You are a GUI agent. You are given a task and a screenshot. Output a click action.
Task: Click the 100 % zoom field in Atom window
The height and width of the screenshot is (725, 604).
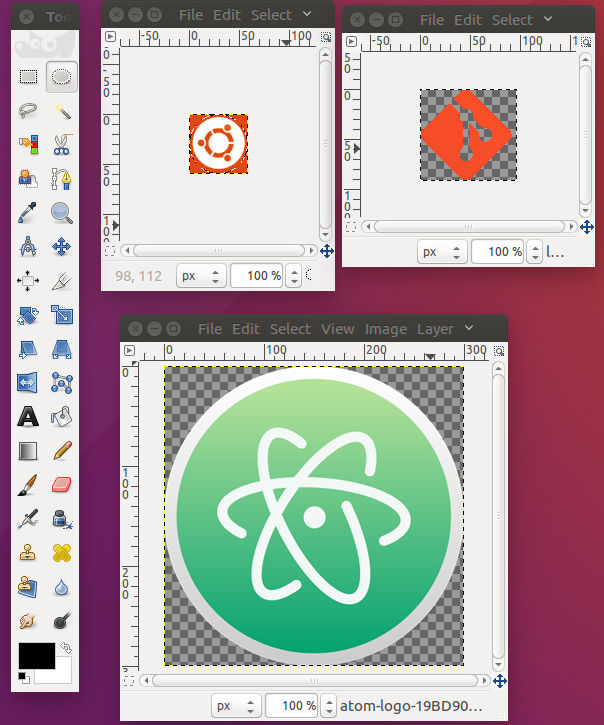coord(292,706)
